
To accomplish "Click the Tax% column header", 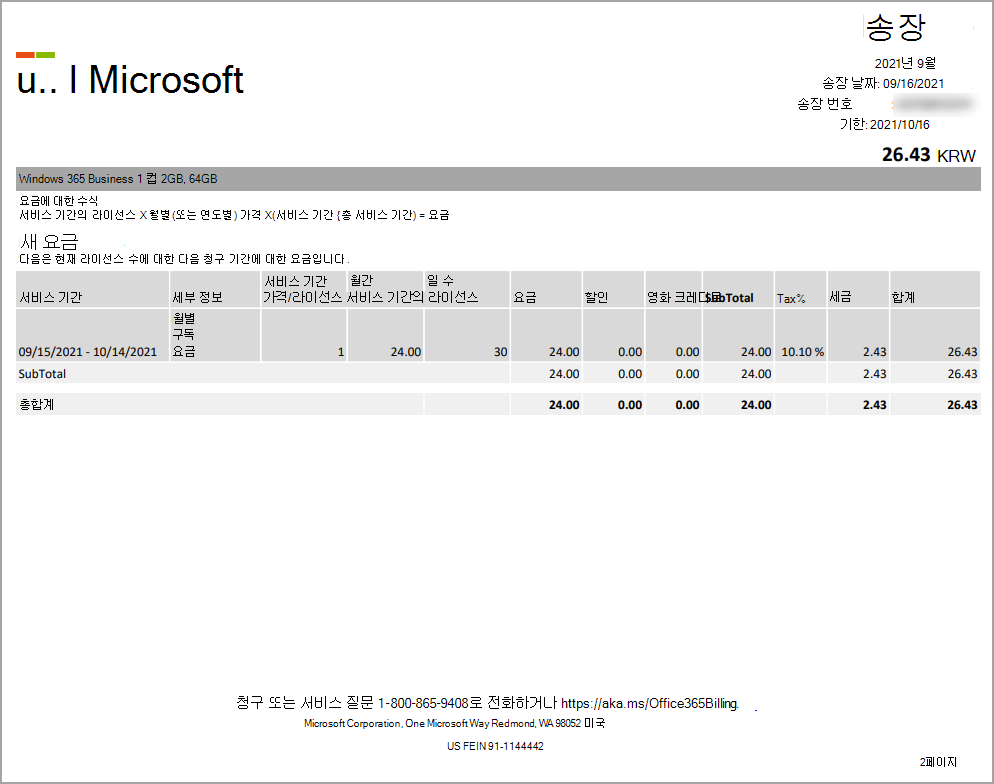I will coord(791,299).
